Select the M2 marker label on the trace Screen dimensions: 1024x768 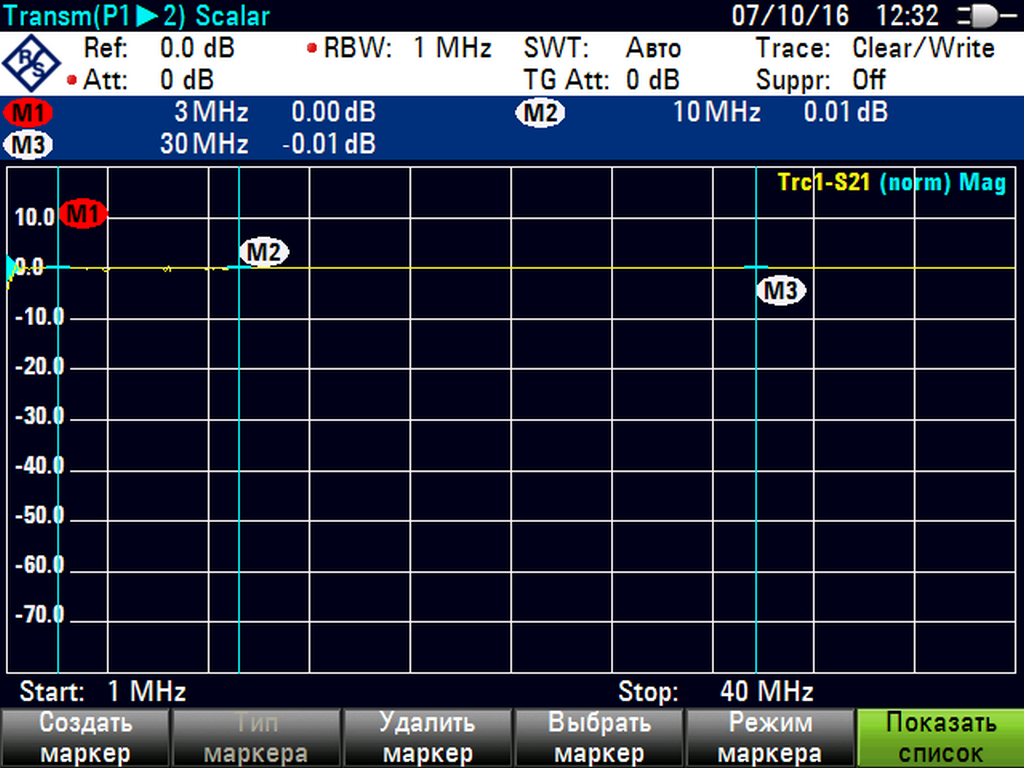[264, 253]
